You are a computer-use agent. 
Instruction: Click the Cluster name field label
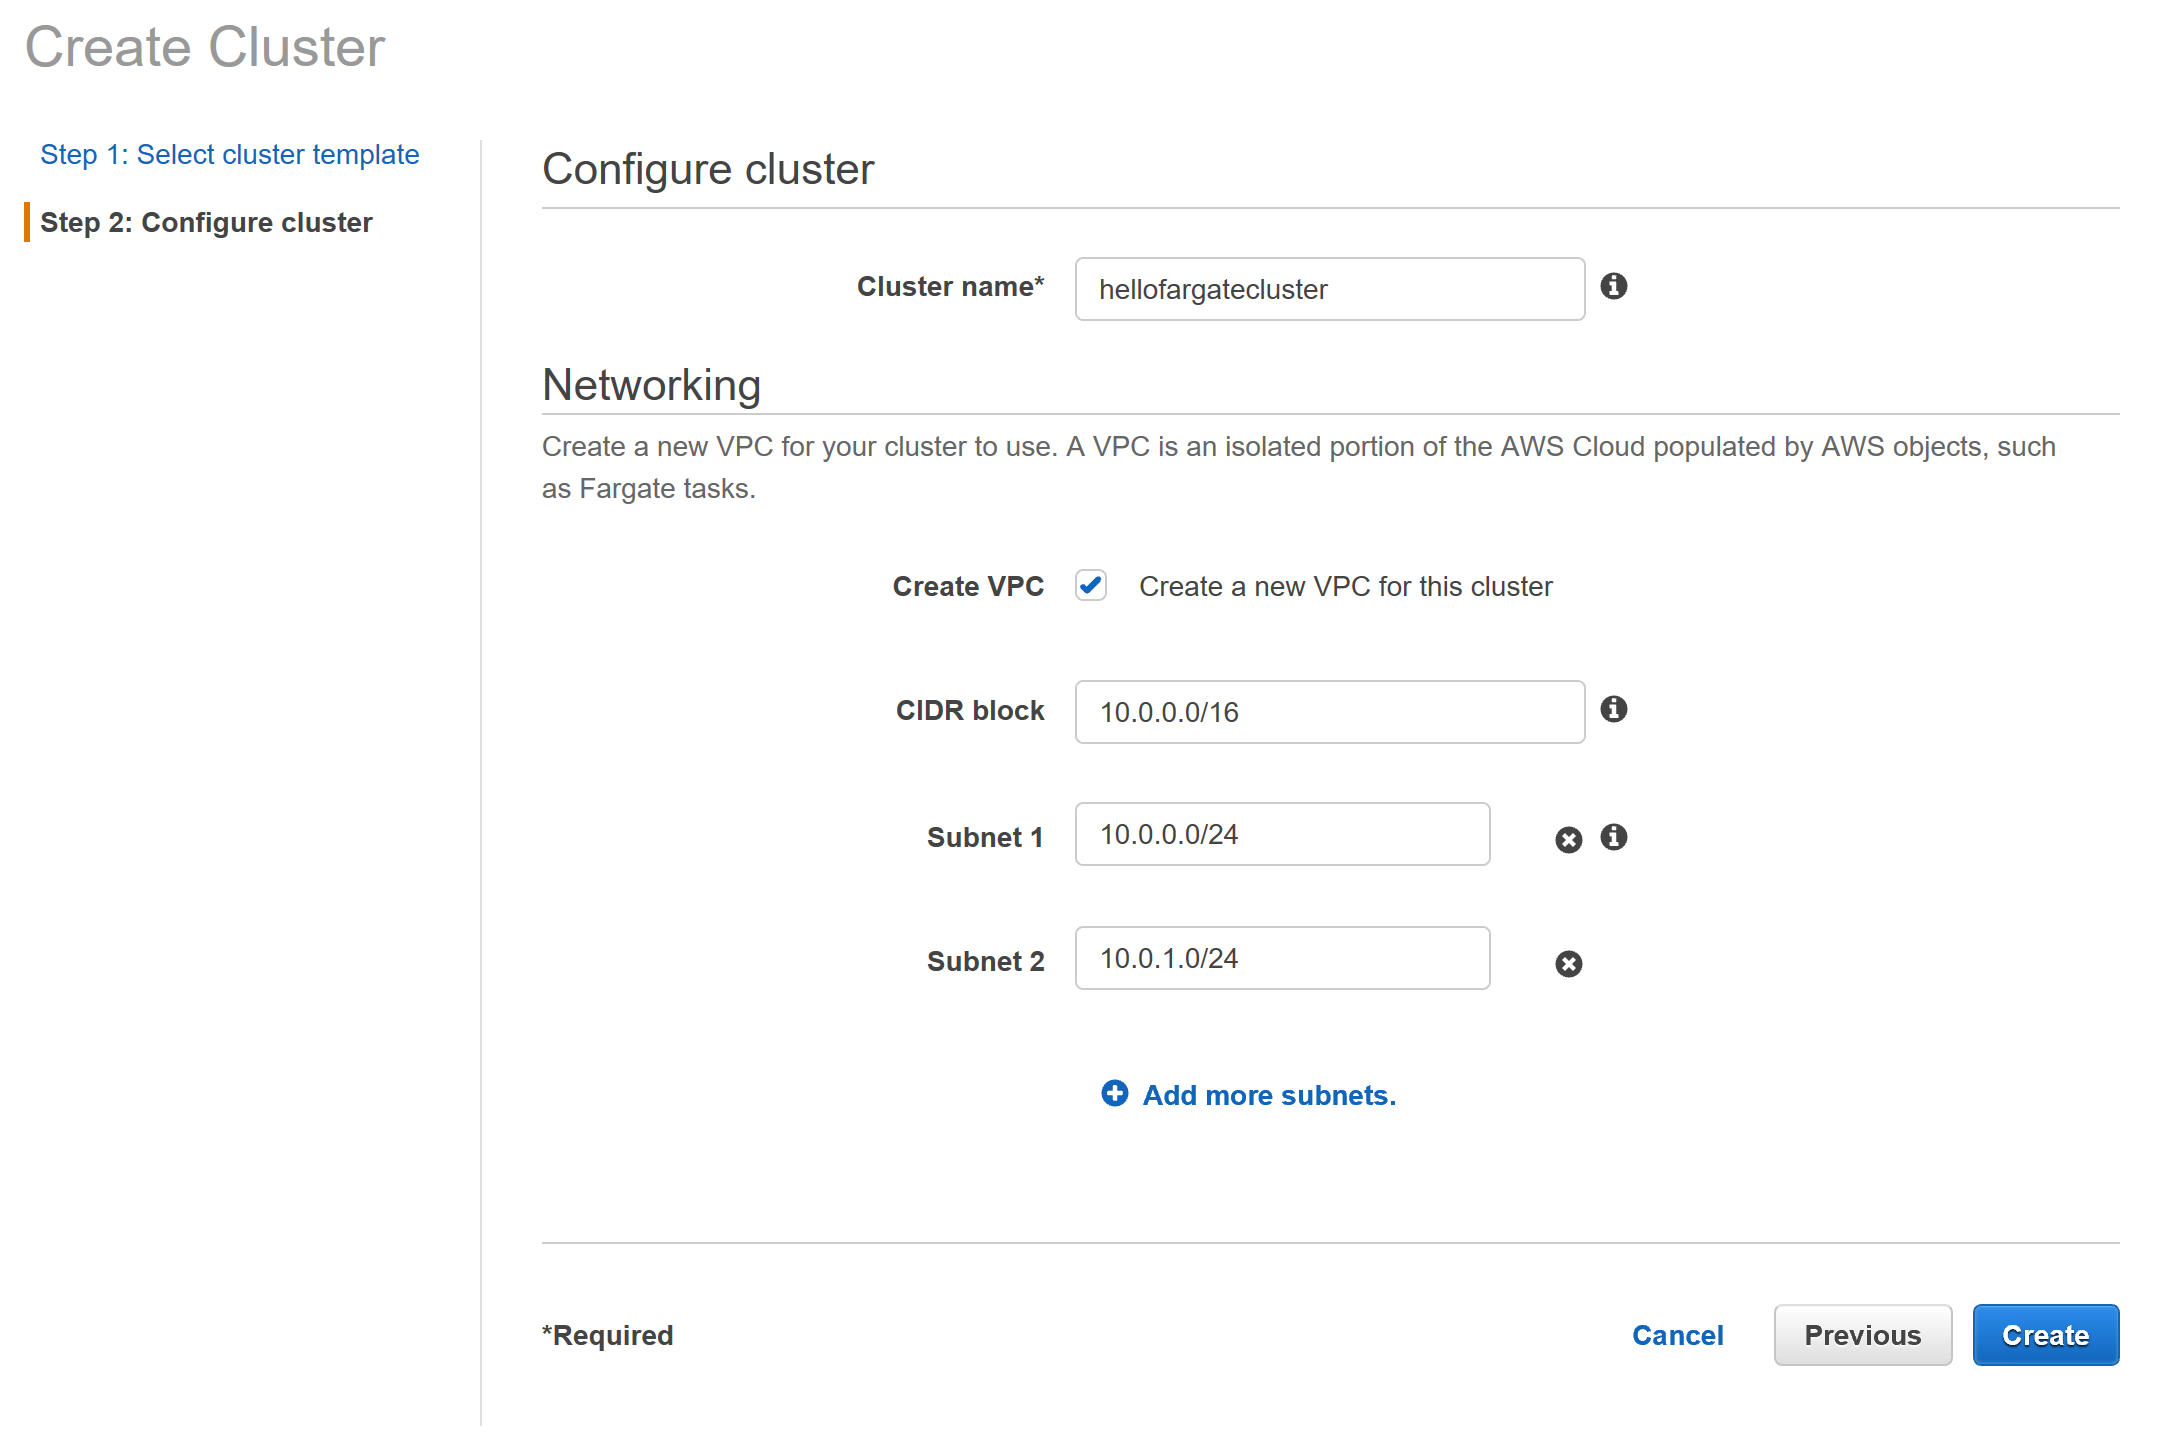tap(949, 286)
